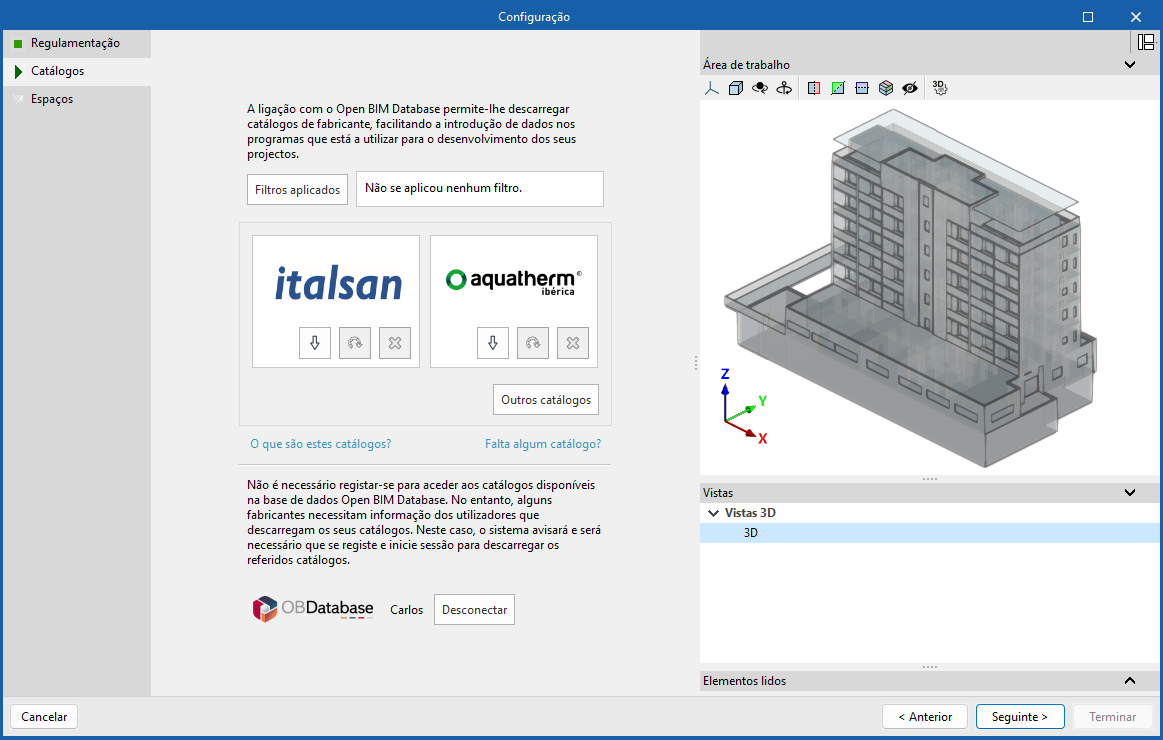Go to the Espaços step

tap(52, 99)
